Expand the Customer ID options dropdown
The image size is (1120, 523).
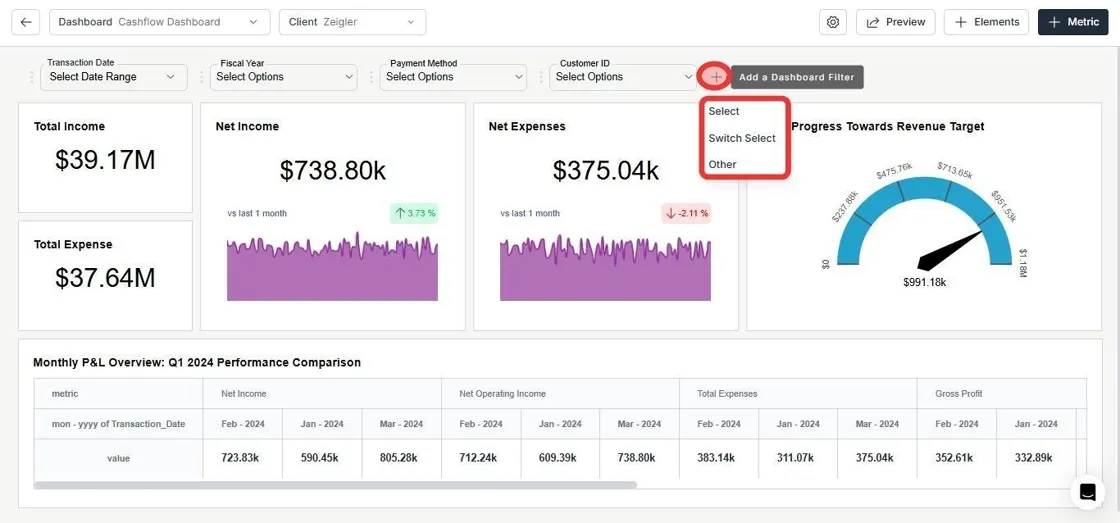(623, 77)
